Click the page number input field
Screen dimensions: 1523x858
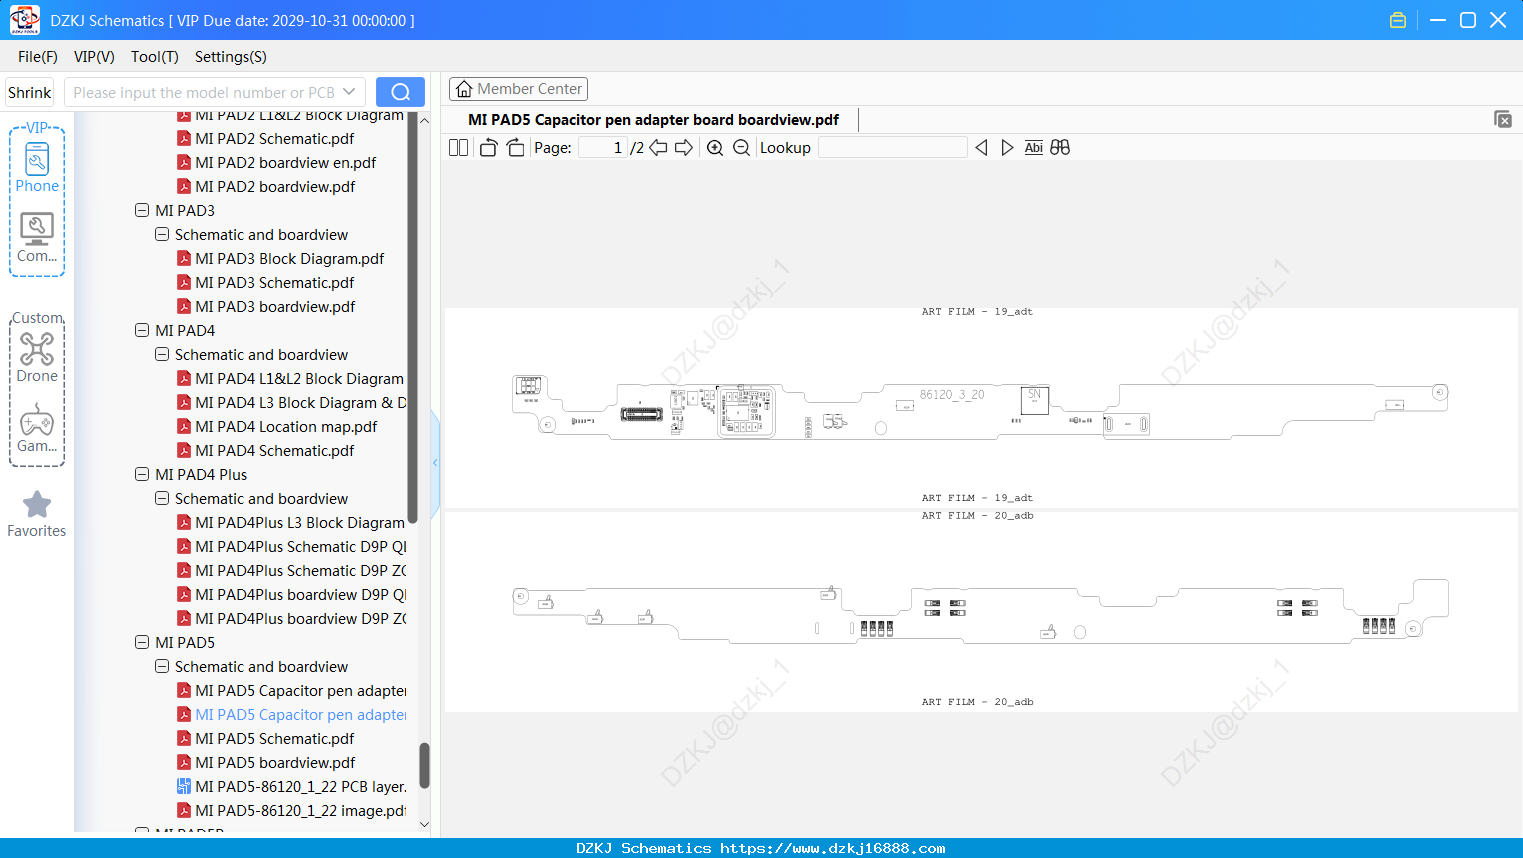(x=603, y=148)
